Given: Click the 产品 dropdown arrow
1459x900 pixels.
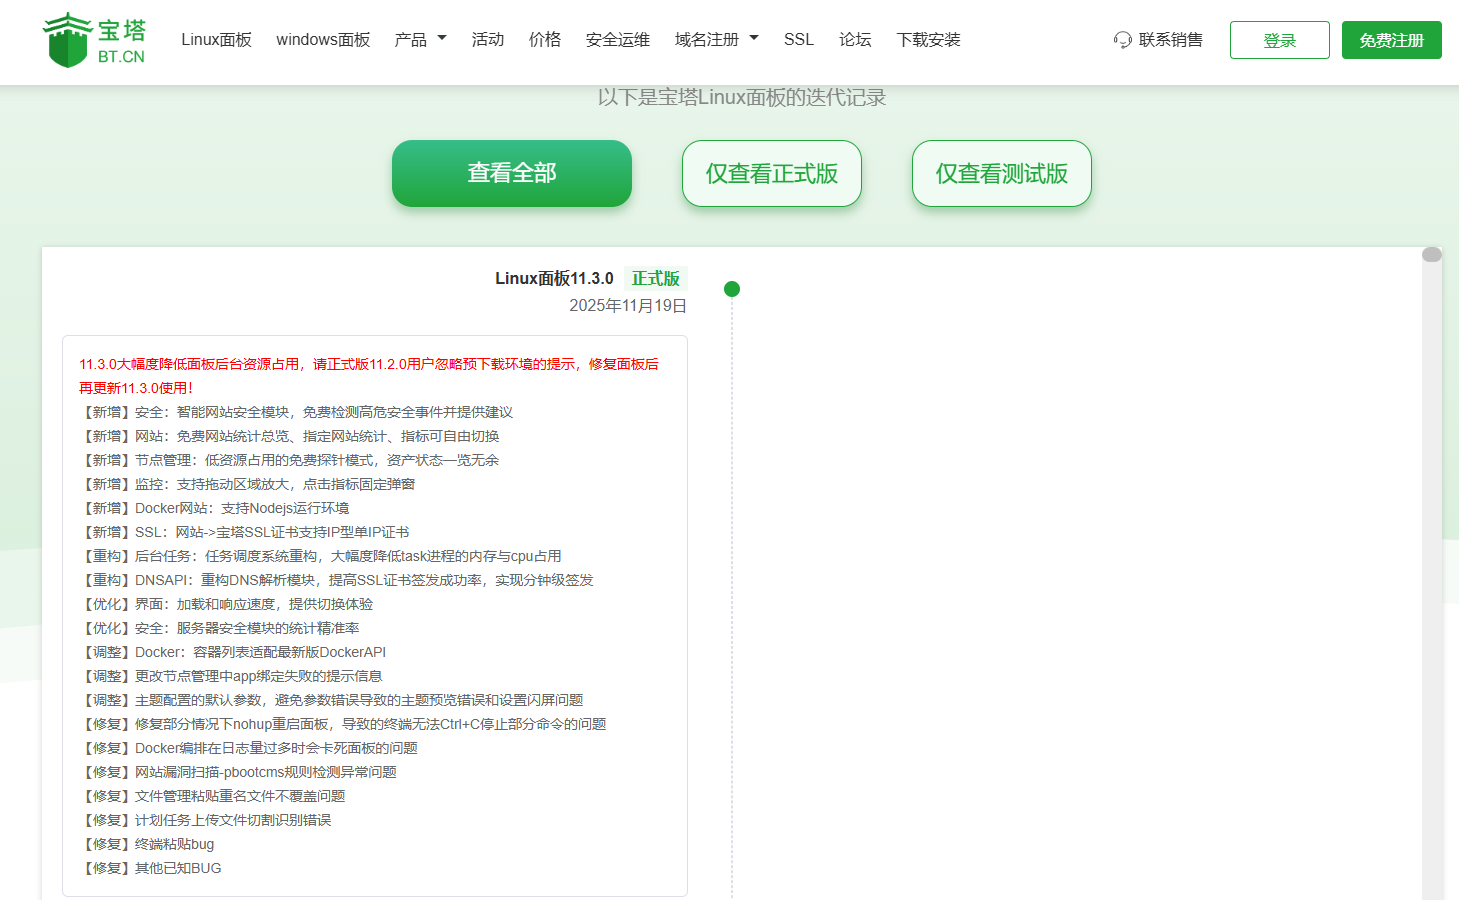Looking at the screenshot, I should (440, 39).
